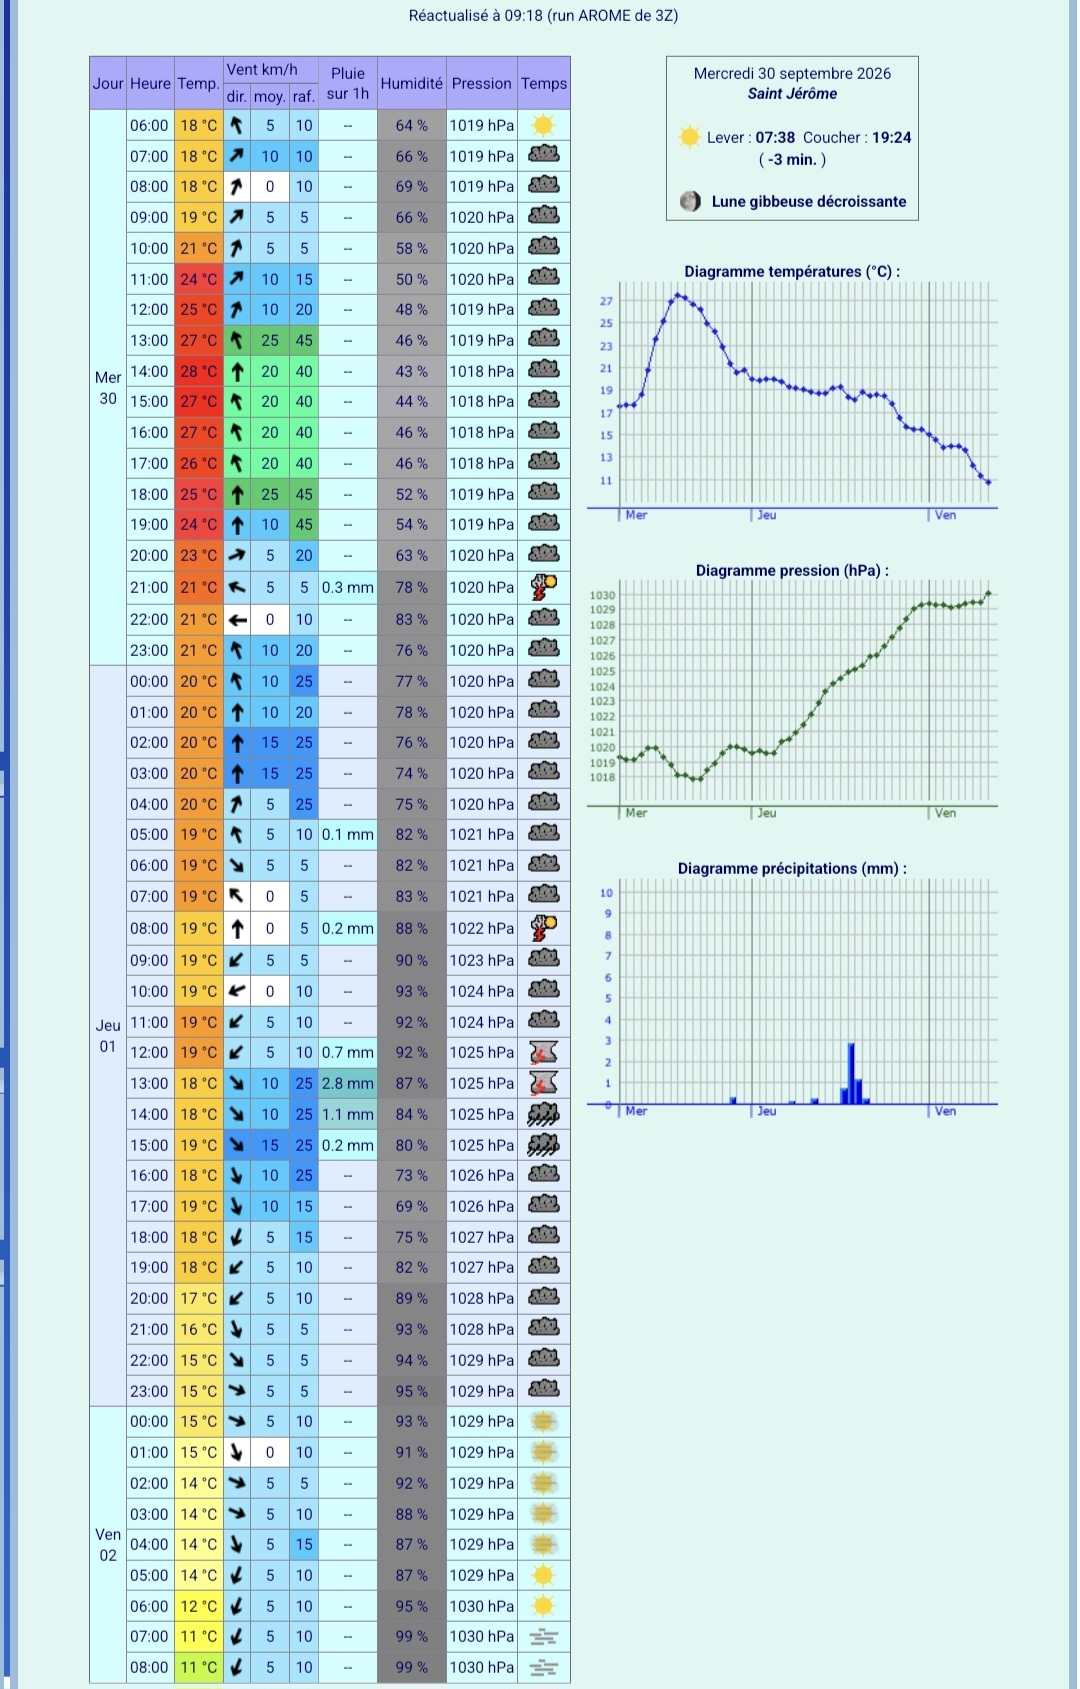Select the 0.7 mm rainfall cell

[x=348, y=1052]
